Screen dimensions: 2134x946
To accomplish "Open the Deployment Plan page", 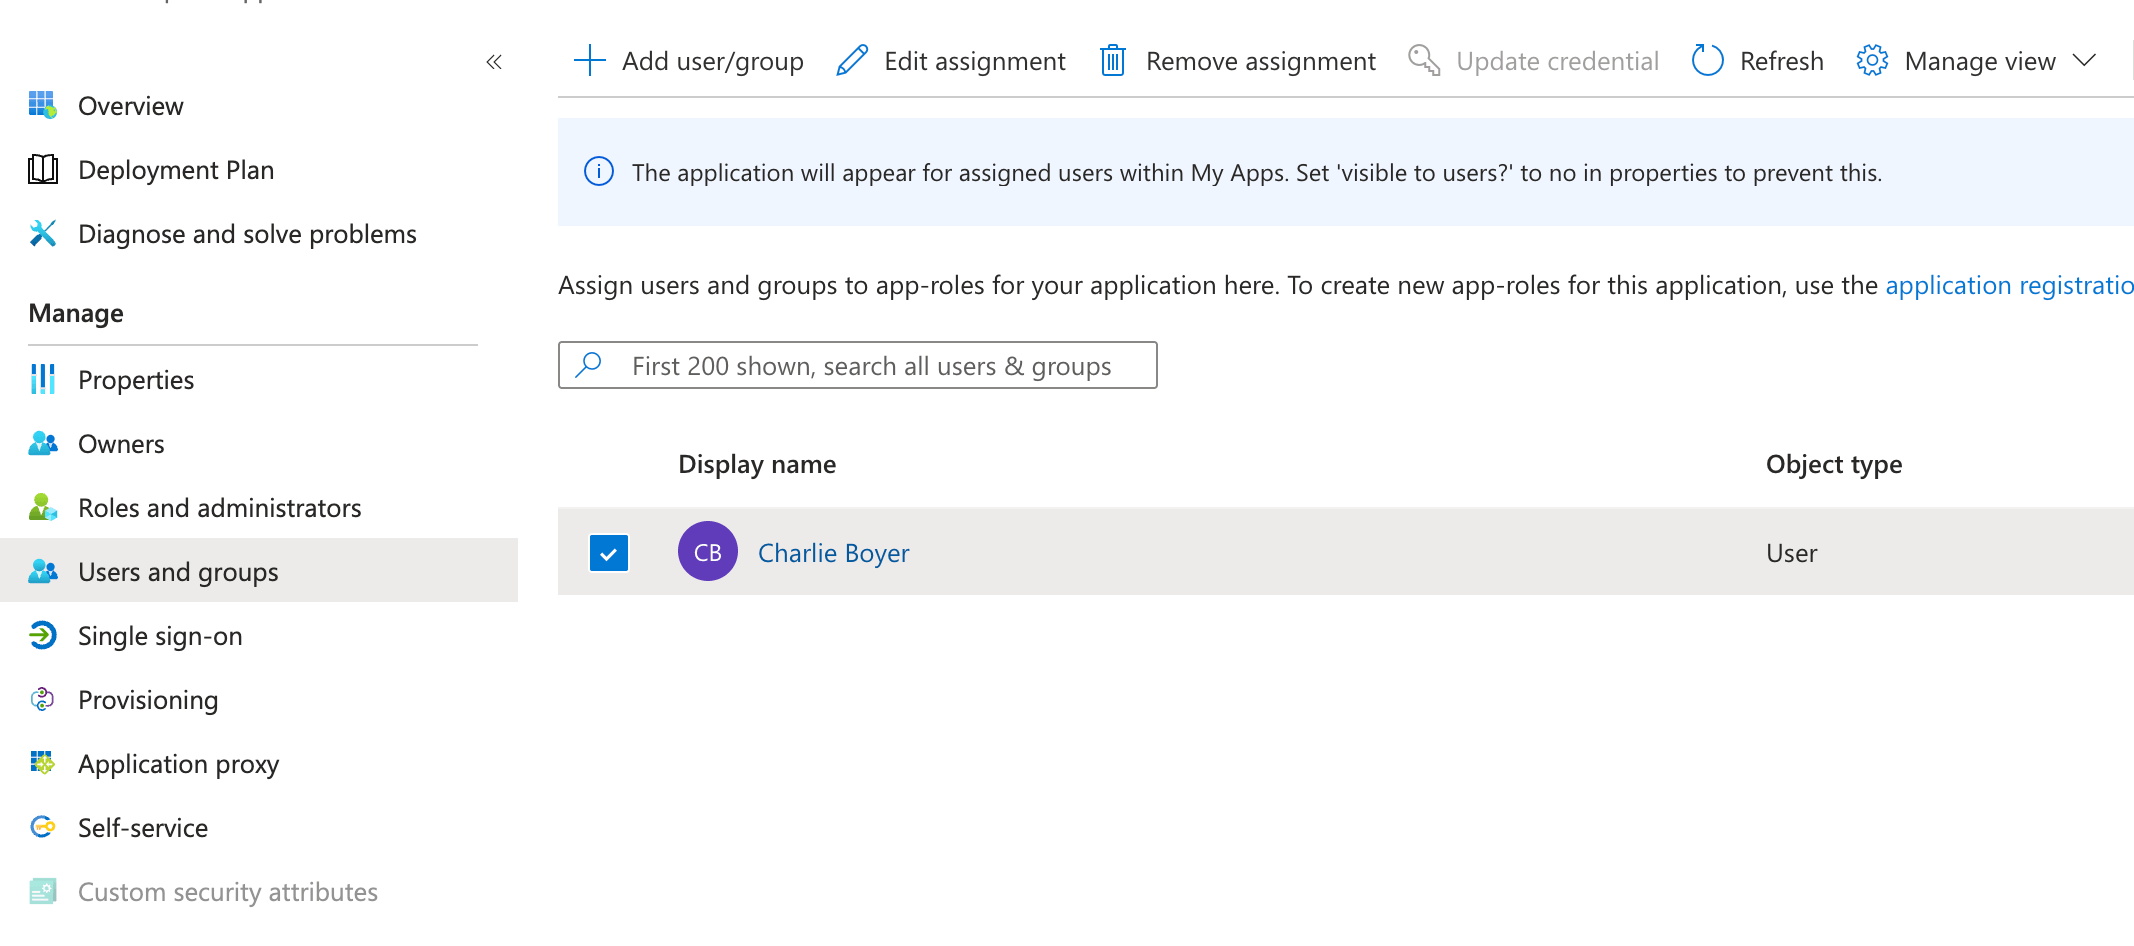I will click(176, 169).
